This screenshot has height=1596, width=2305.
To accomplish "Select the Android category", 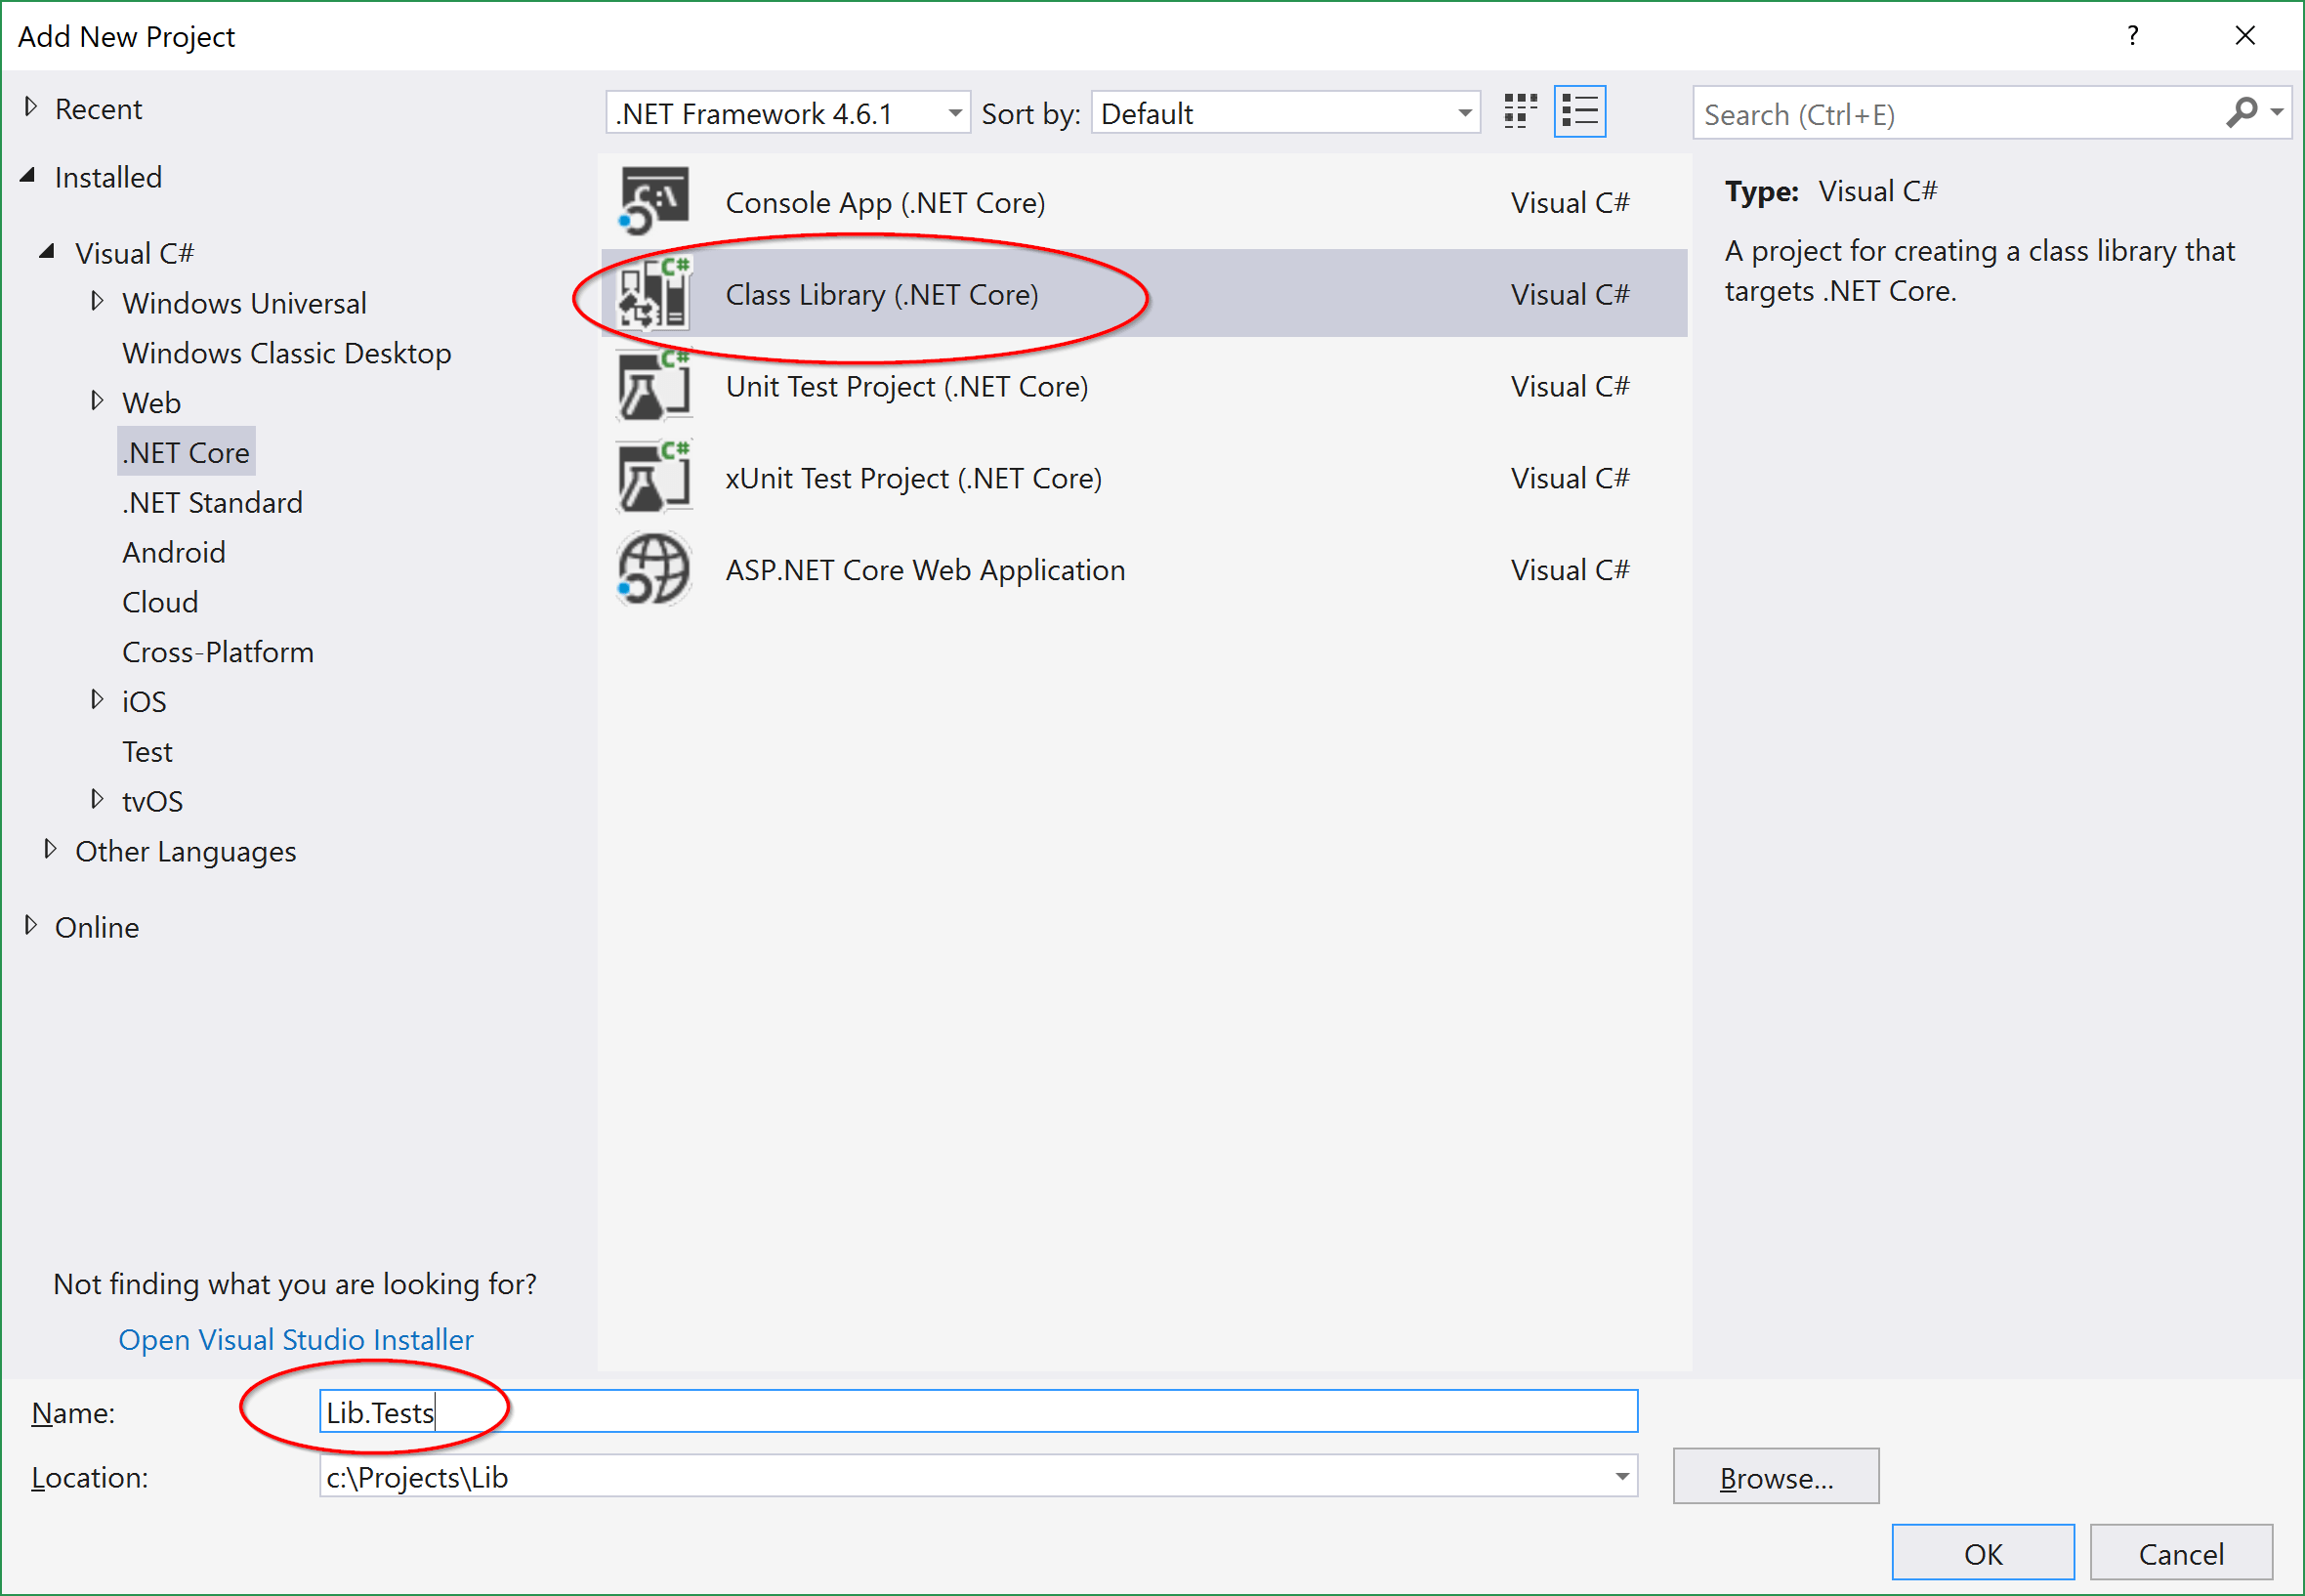I will [174, 552].
